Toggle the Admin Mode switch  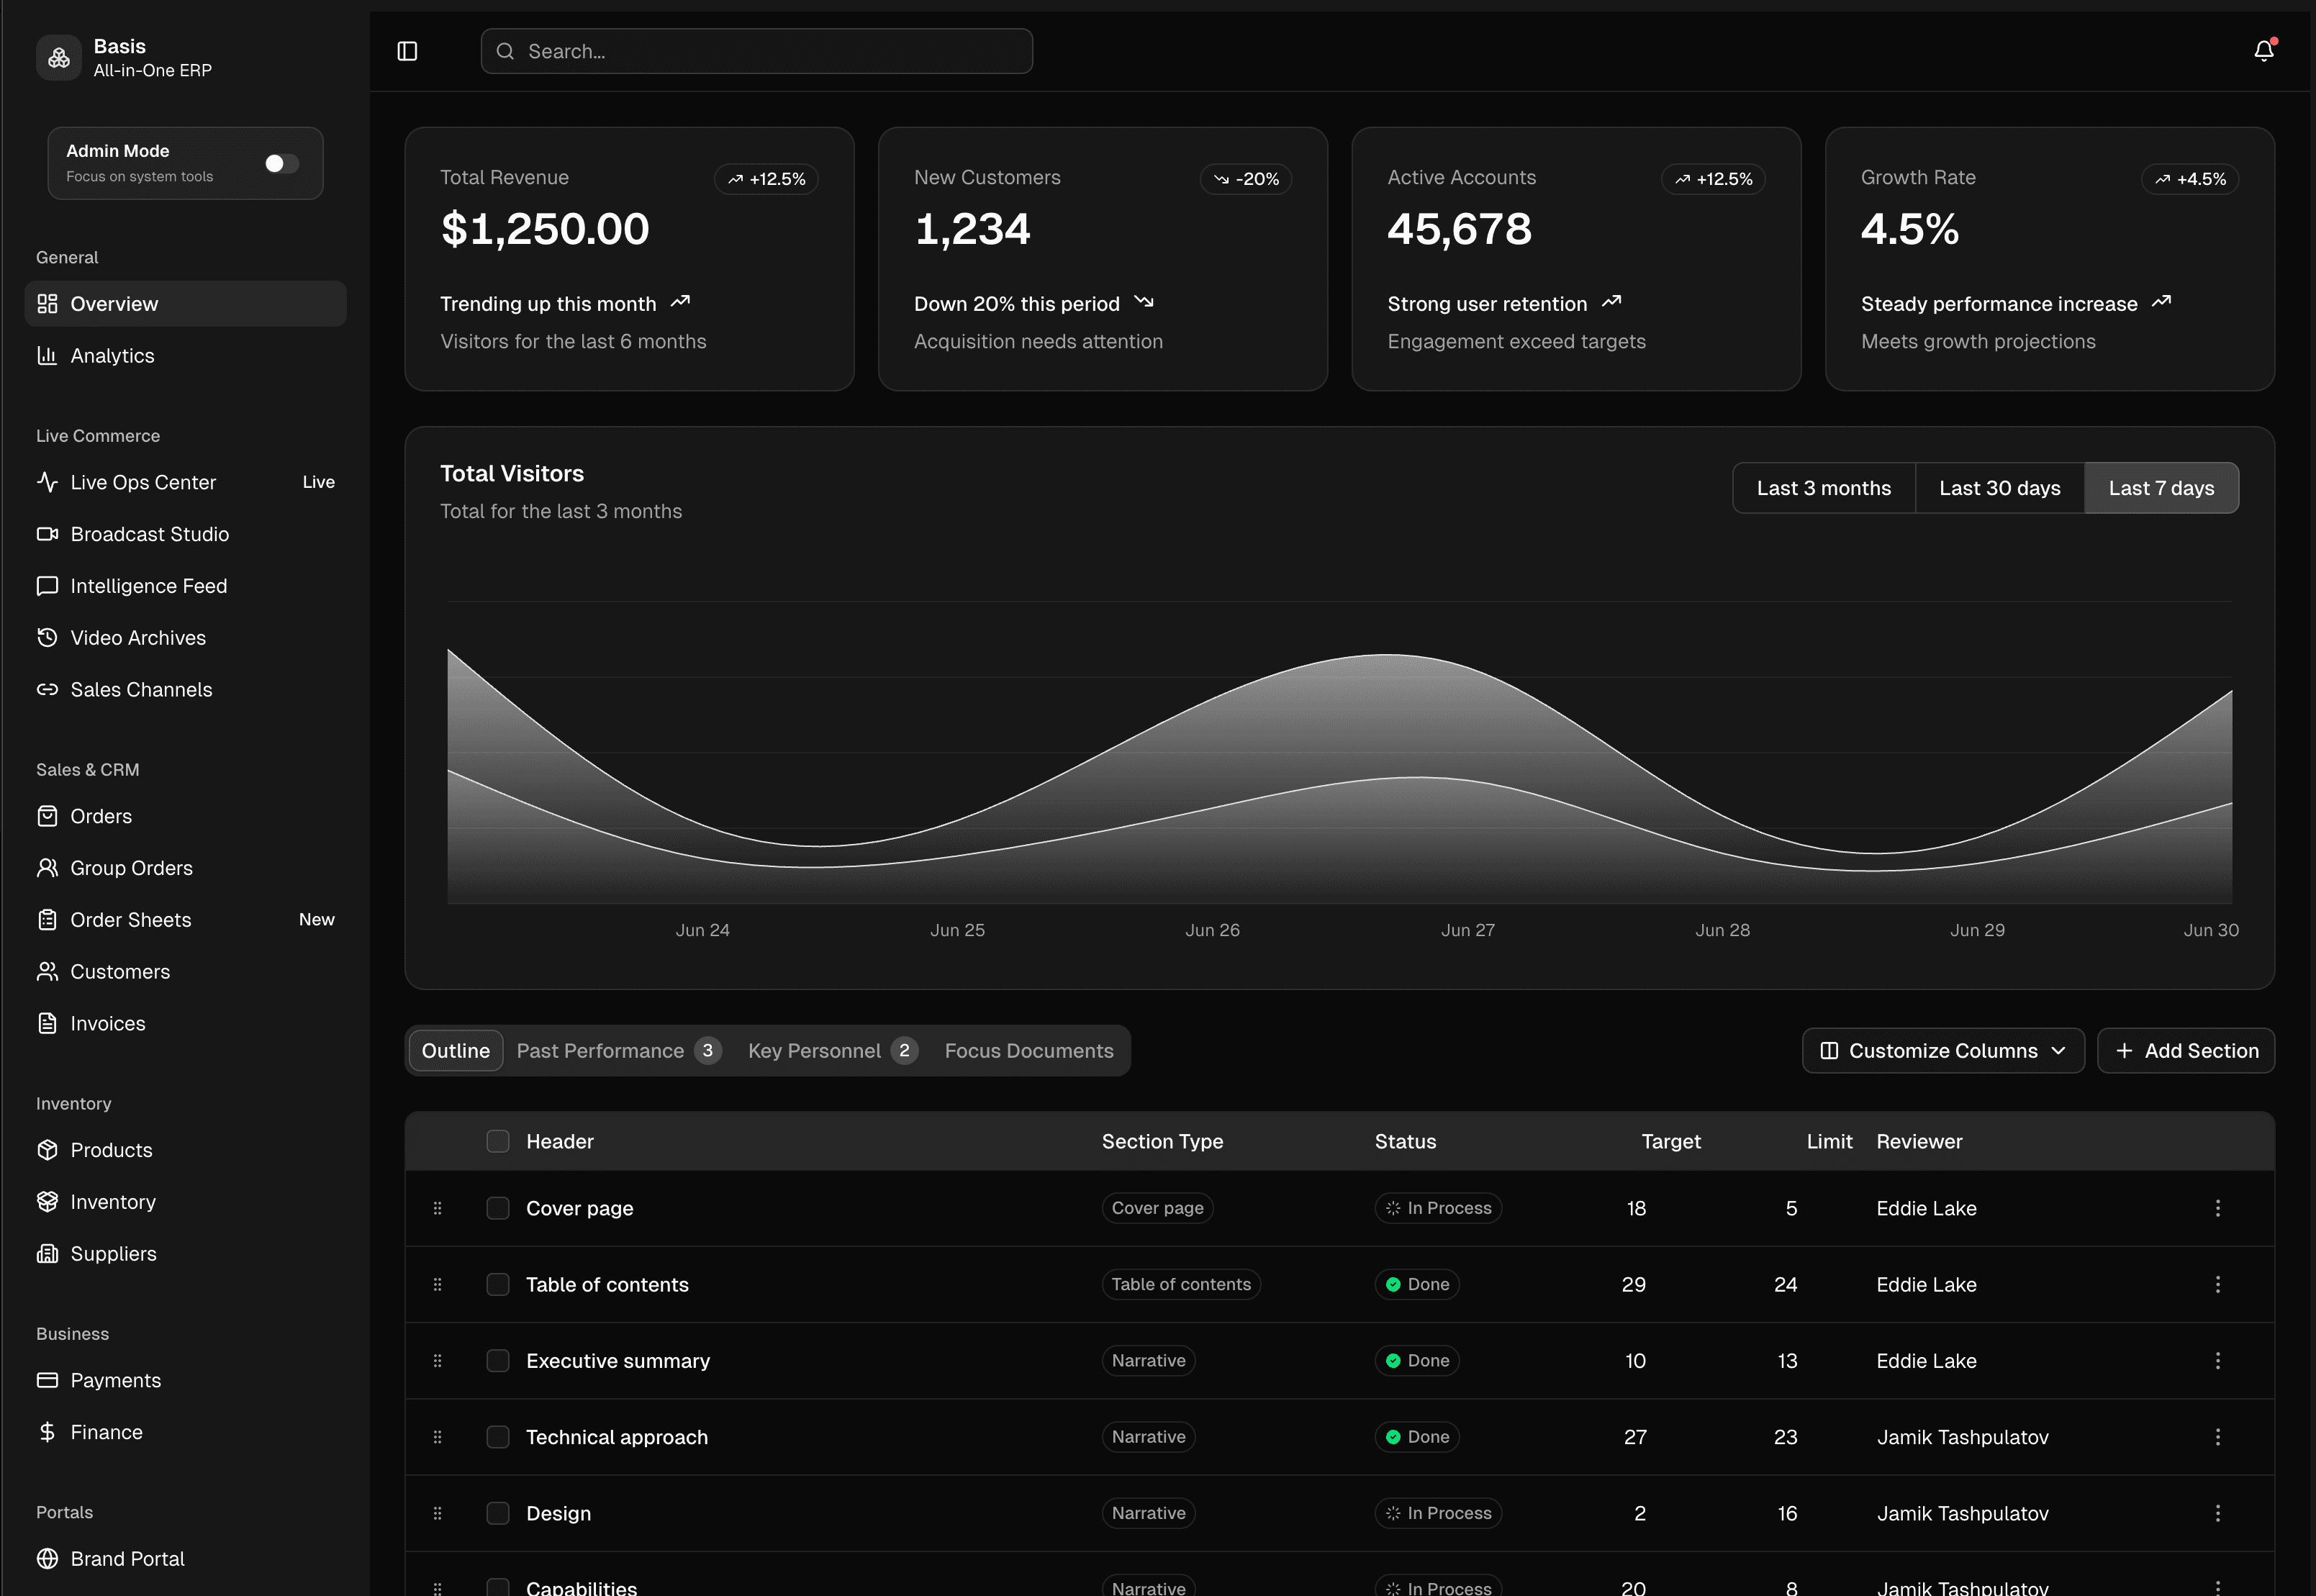point(281,163)
